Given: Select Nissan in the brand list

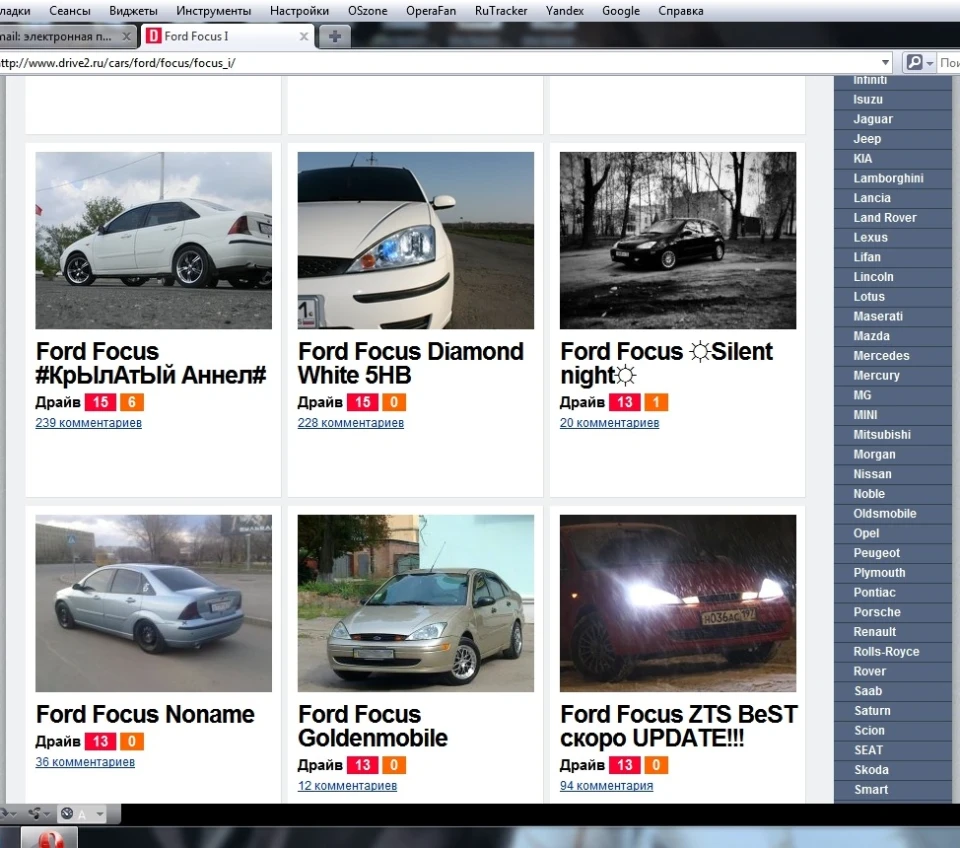Looking at the screenshot, I should 893,474.
